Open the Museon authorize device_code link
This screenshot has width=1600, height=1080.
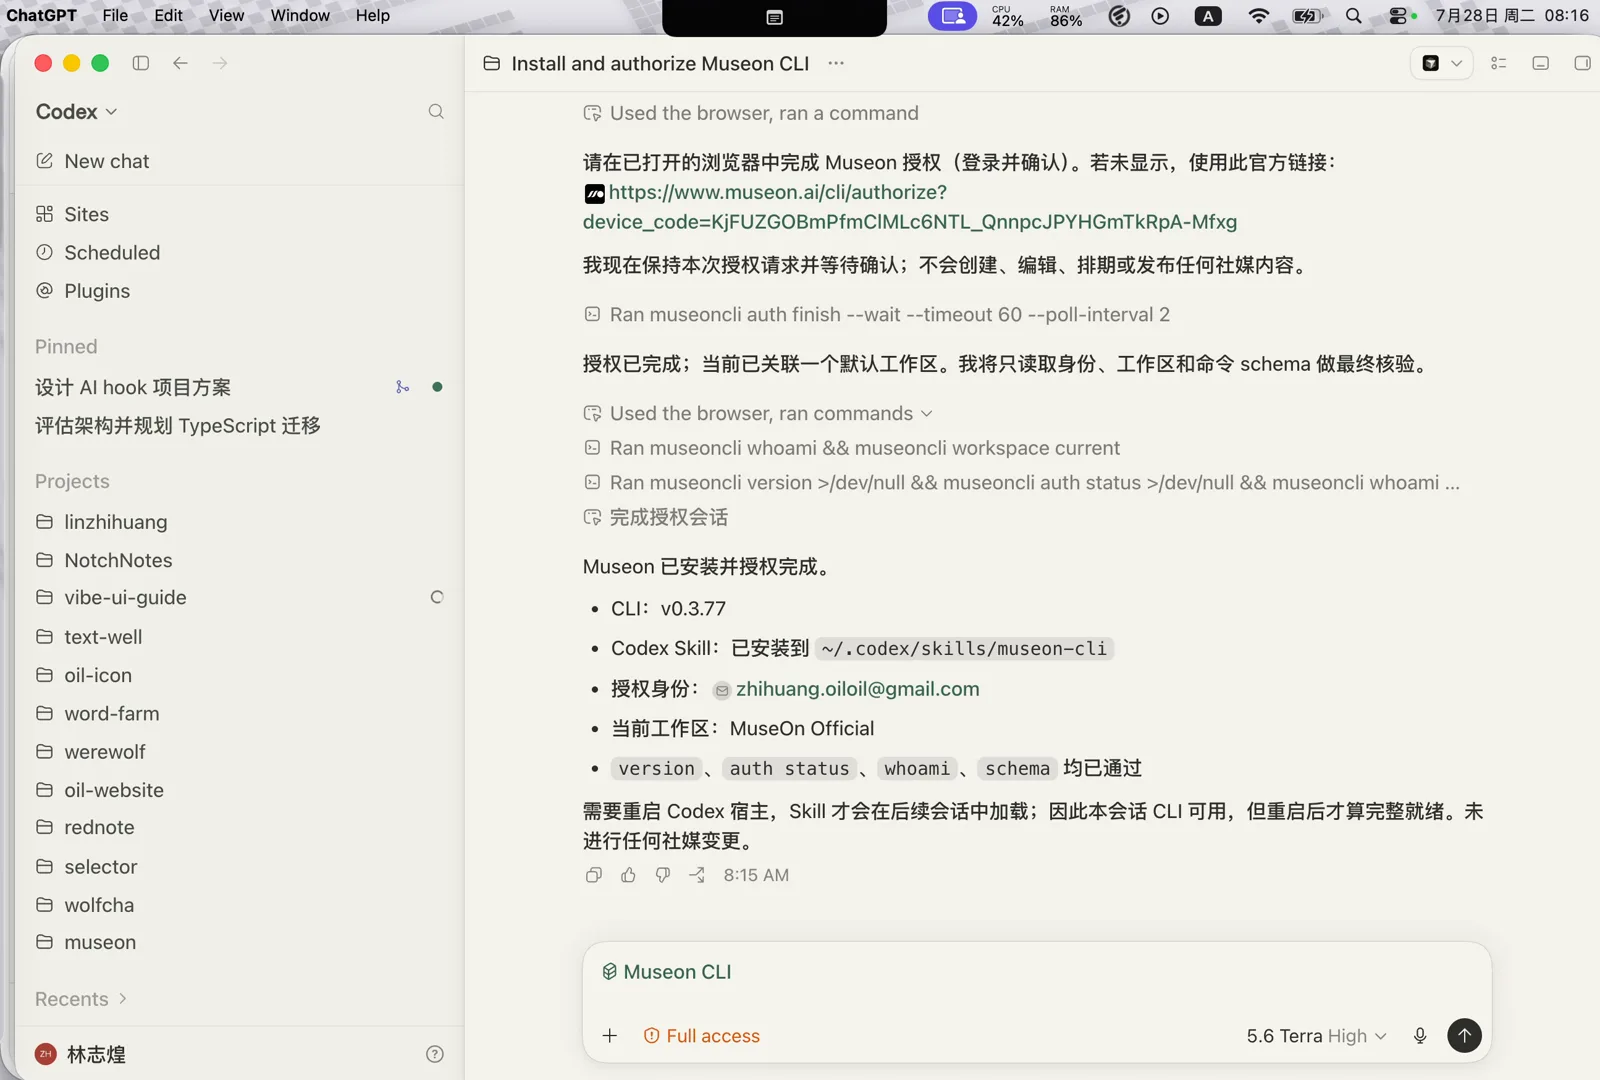tap(910, 207)
